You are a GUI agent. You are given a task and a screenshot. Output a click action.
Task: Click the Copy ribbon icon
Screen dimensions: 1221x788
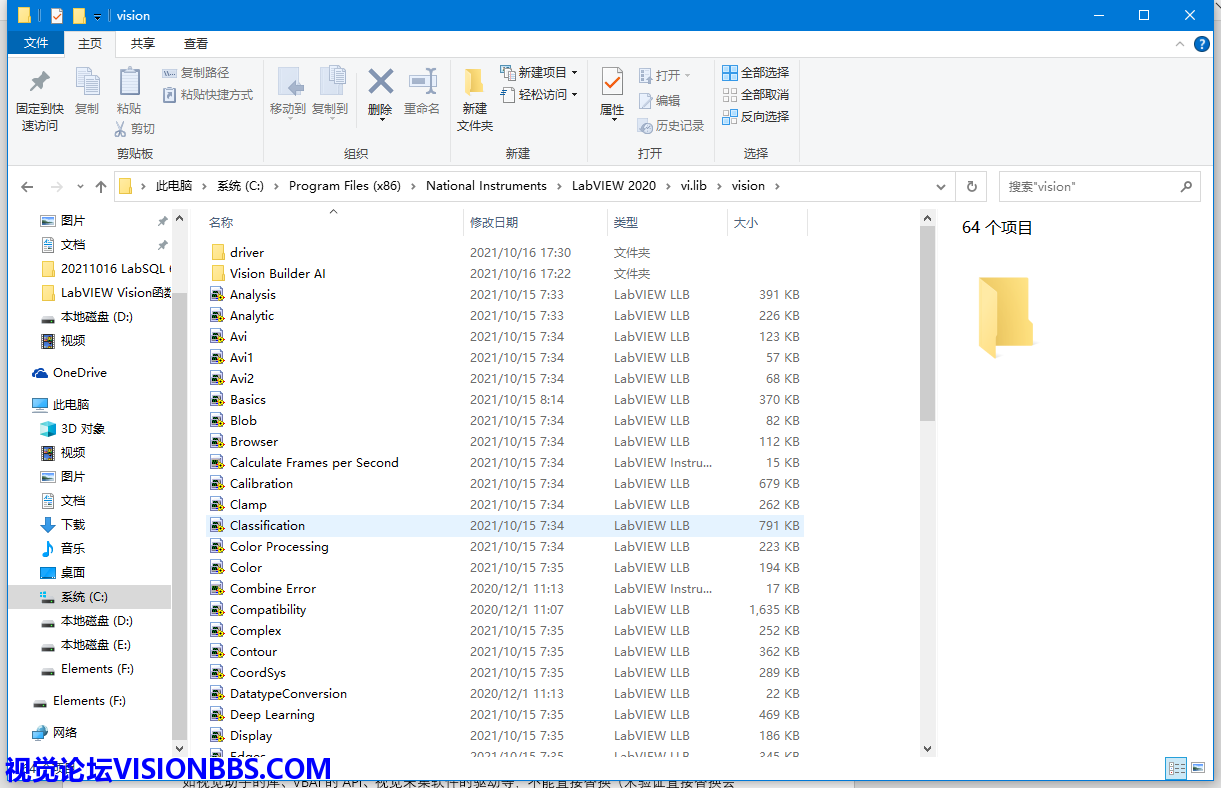pyautogui.click(x=87, y=82)
